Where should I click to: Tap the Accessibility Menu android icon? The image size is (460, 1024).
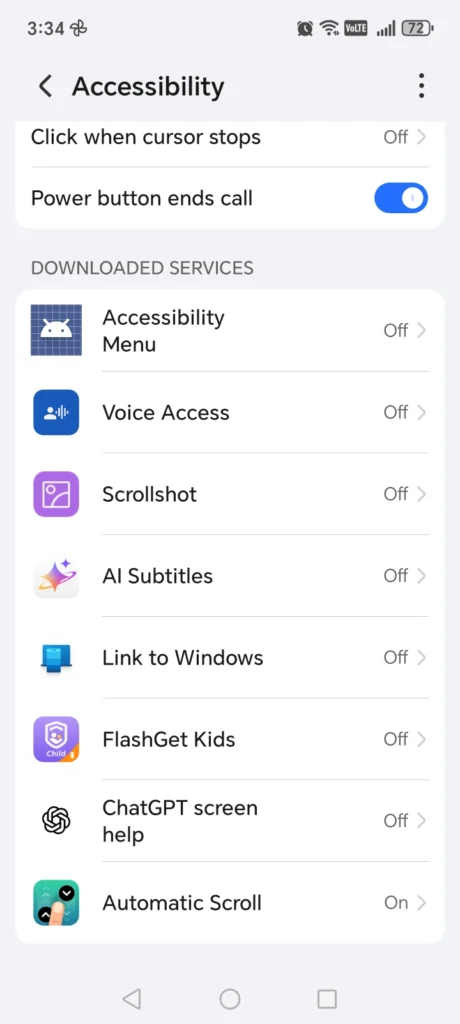56,330
